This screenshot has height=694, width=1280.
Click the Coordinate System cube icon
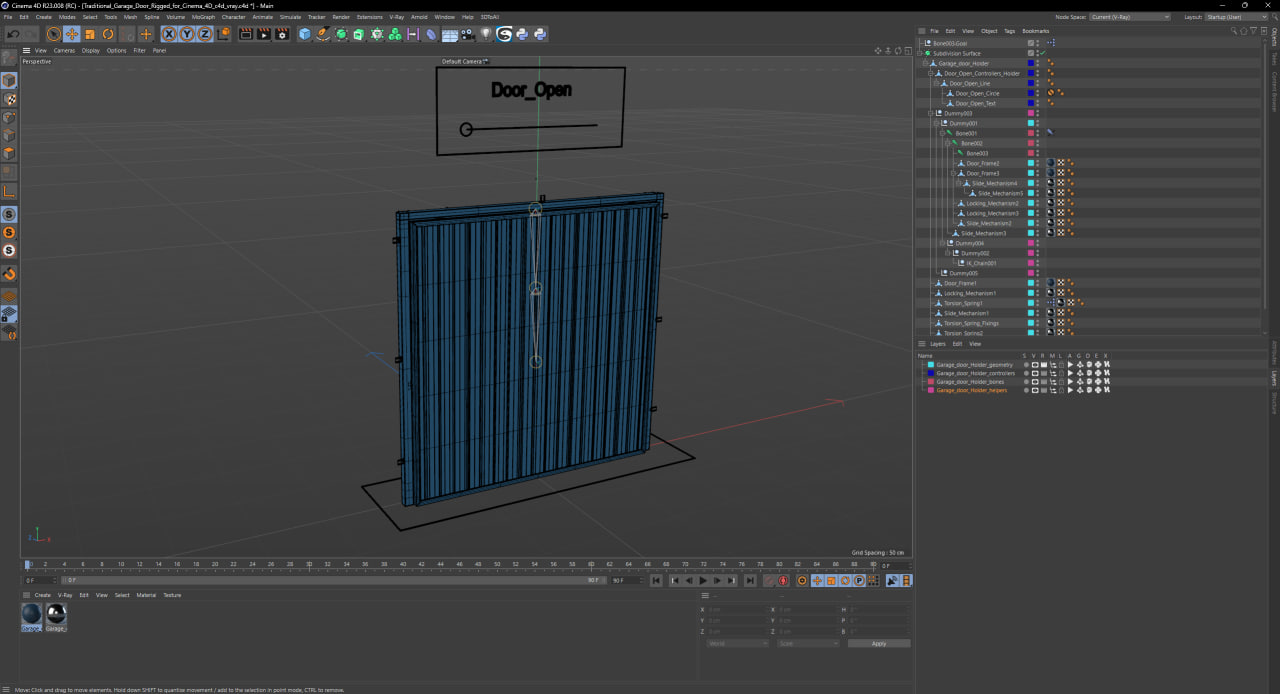pos(224,34)
